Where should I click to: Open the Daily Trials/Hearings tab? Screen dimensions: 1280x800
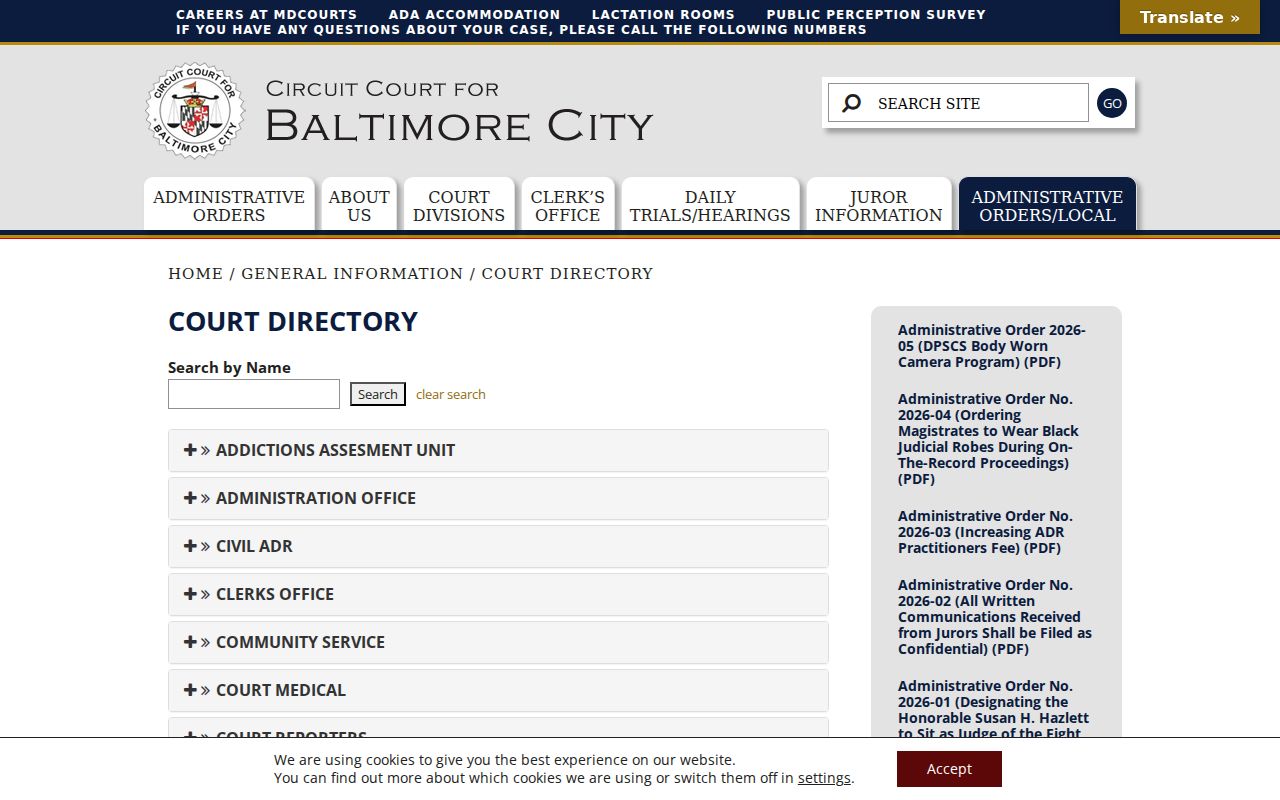point(710,205)
